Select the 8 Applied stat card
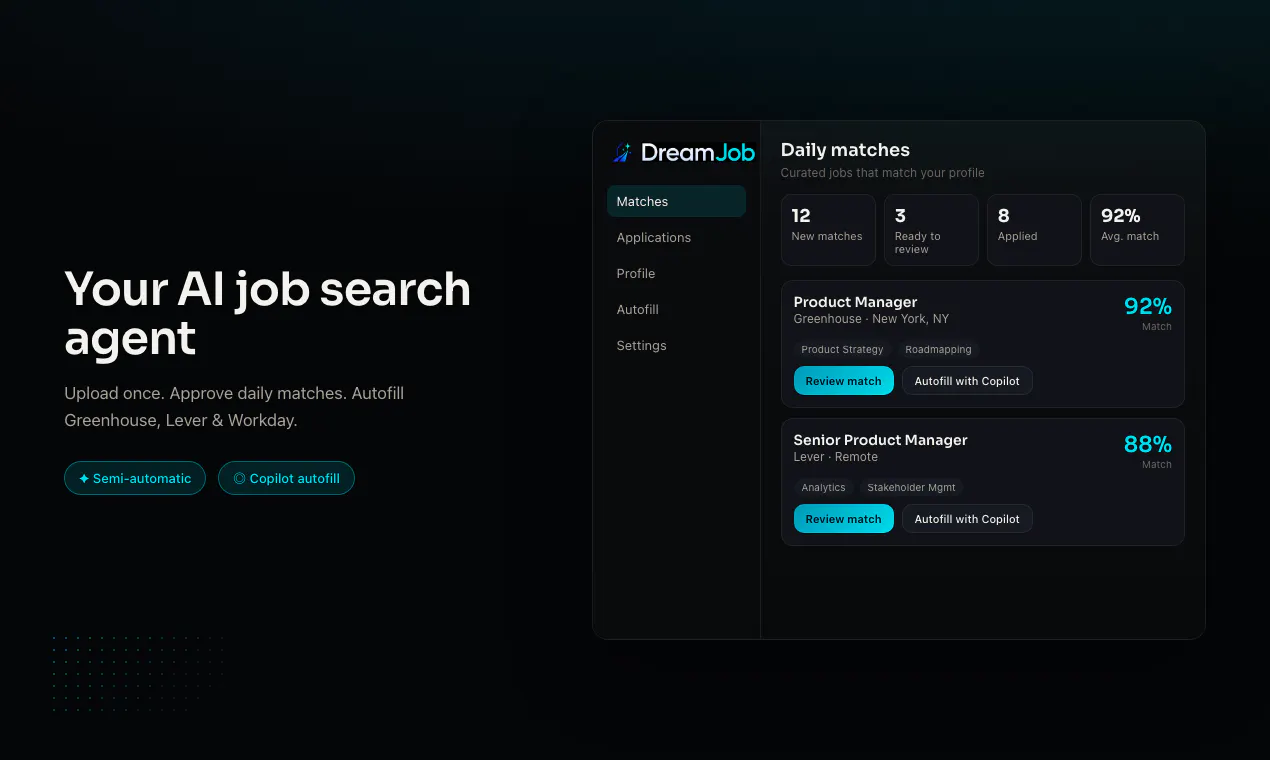1270x760 pixels. point(1034,230)
